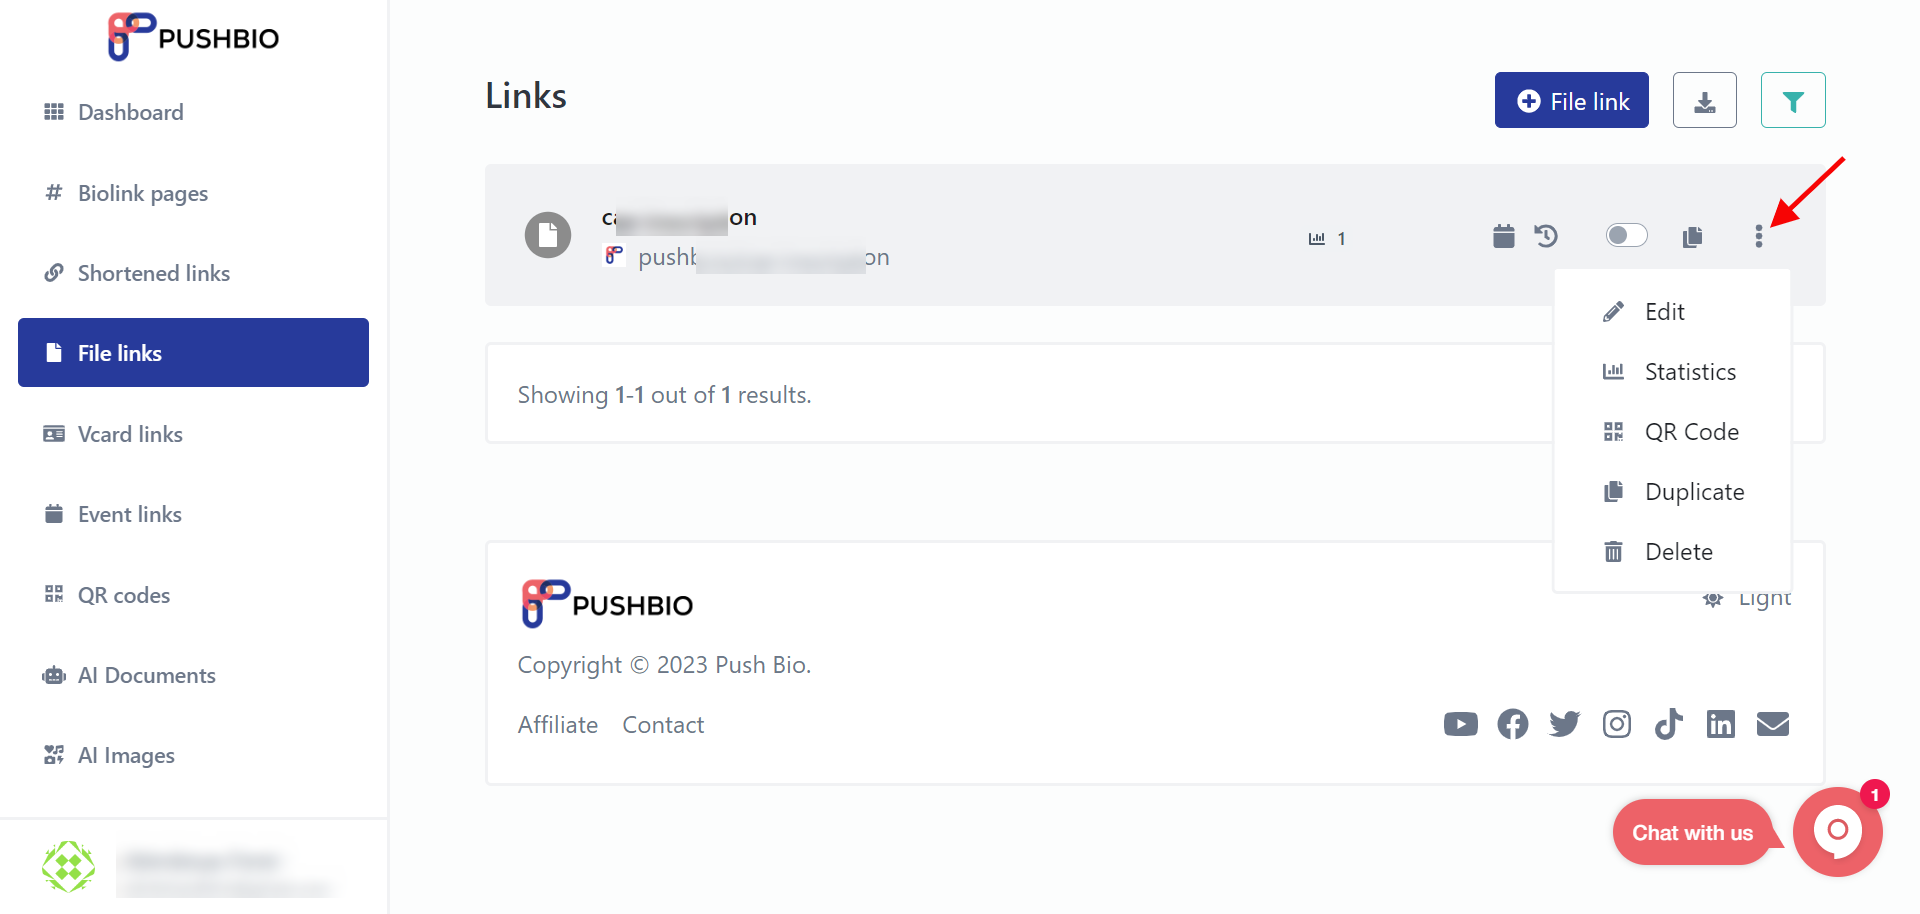The image size is (1920, 914).
Task: Open the Affiliate footer link
Action: tap(558, 725)
